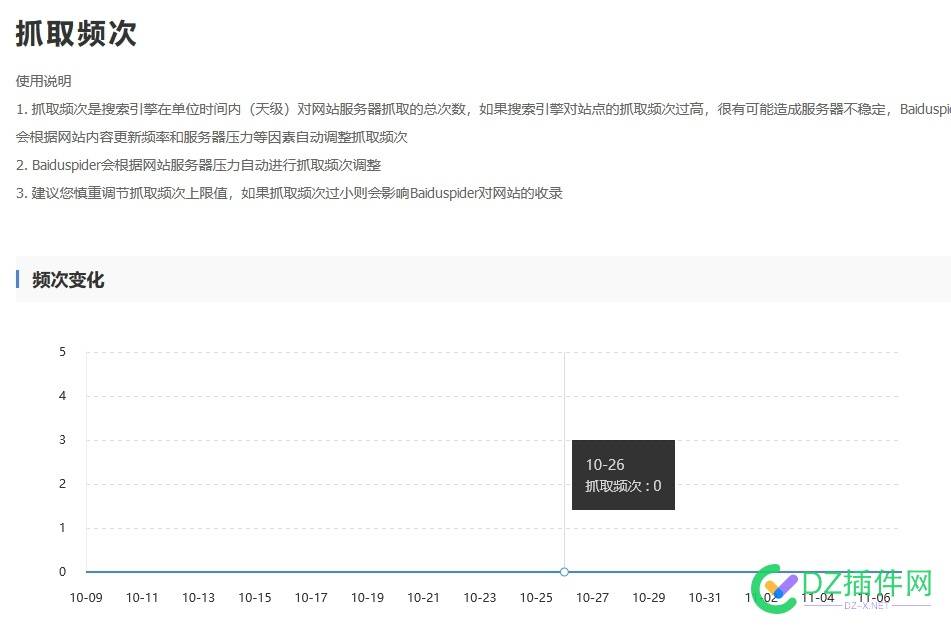Click y-axis value 5

pos(62,352)
